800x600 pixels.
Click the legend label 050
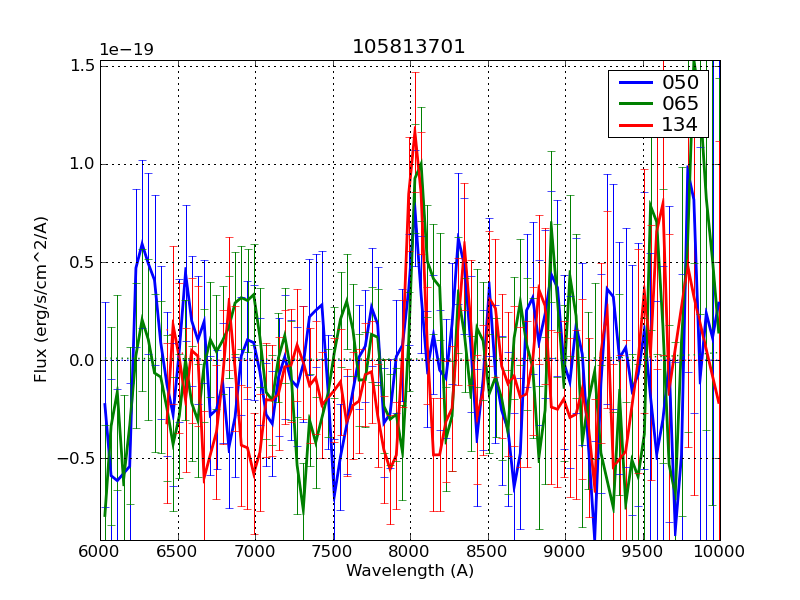click(679, 82)
